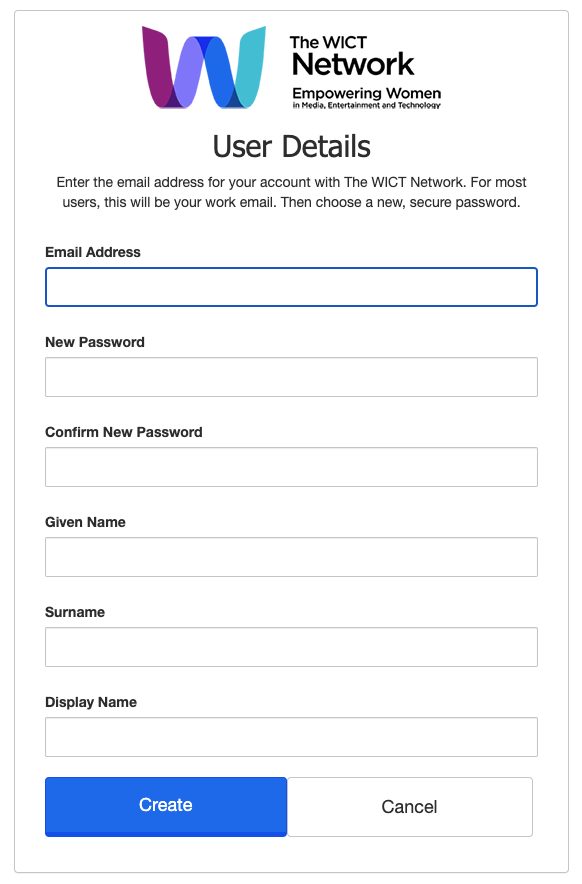This screenshot has height=884, width=582.
Task: Click the Confirm New Password label
Action: (124, 432)
